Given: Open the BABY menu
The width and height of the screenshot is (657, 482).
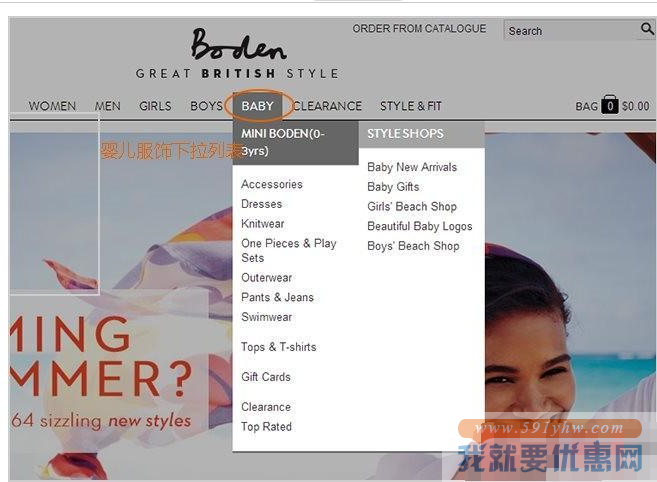Looking at the screenshot, I should (x=257, y=106).
